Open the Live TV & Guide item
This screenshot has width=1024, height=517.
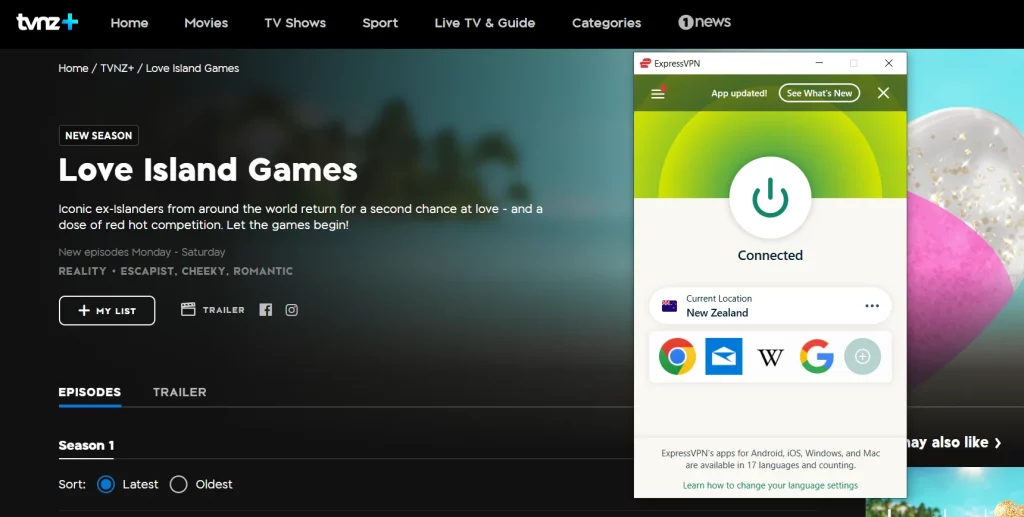[x=485, y=23]
